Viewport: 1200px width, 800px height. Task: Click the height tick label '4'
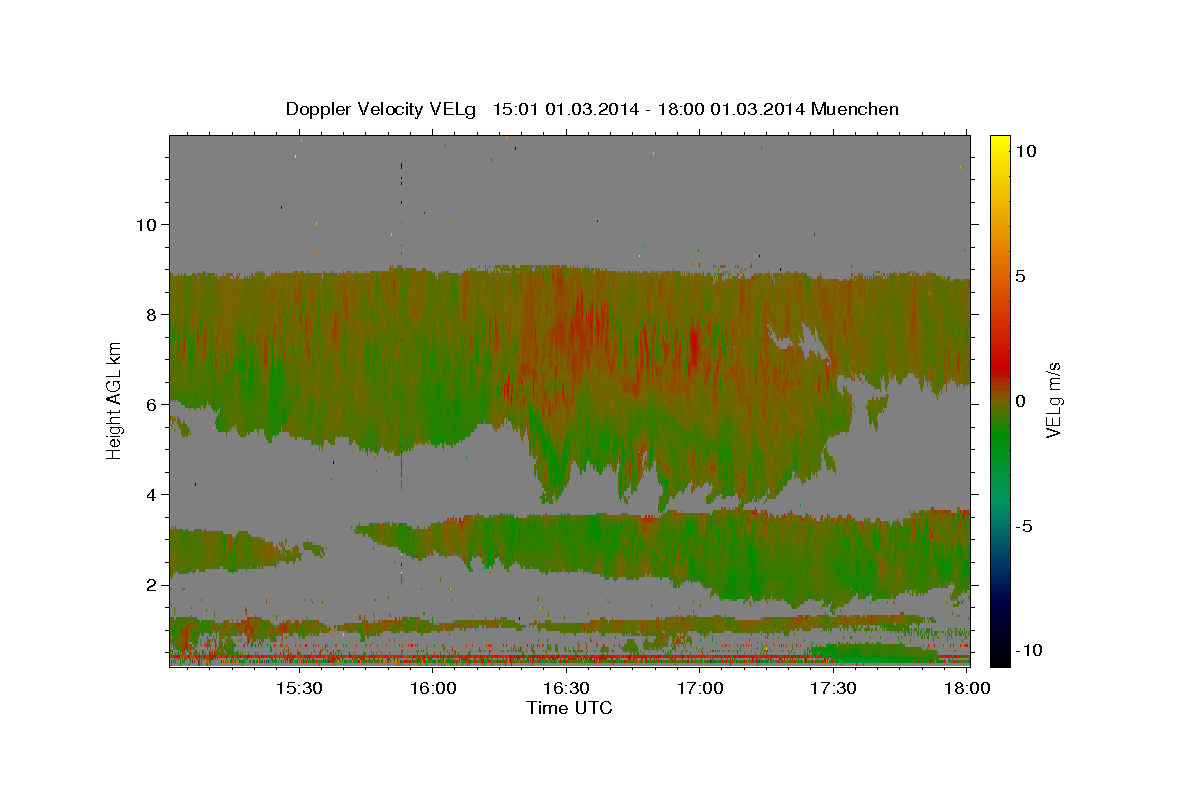(x=152, y=495)
